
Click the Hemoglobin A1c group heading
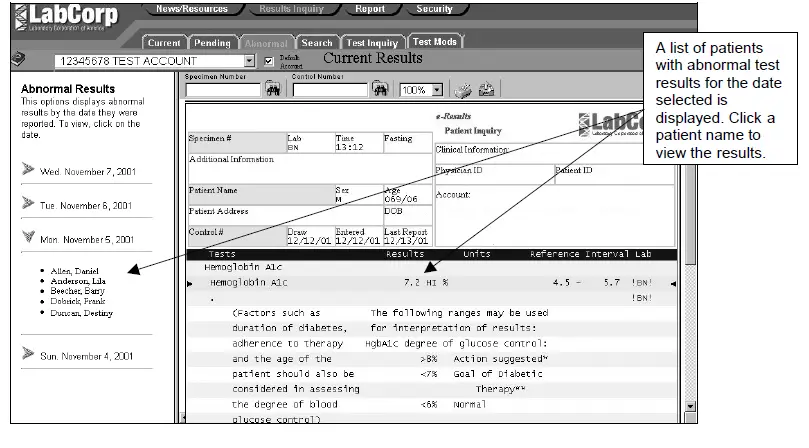click(243, 267)
